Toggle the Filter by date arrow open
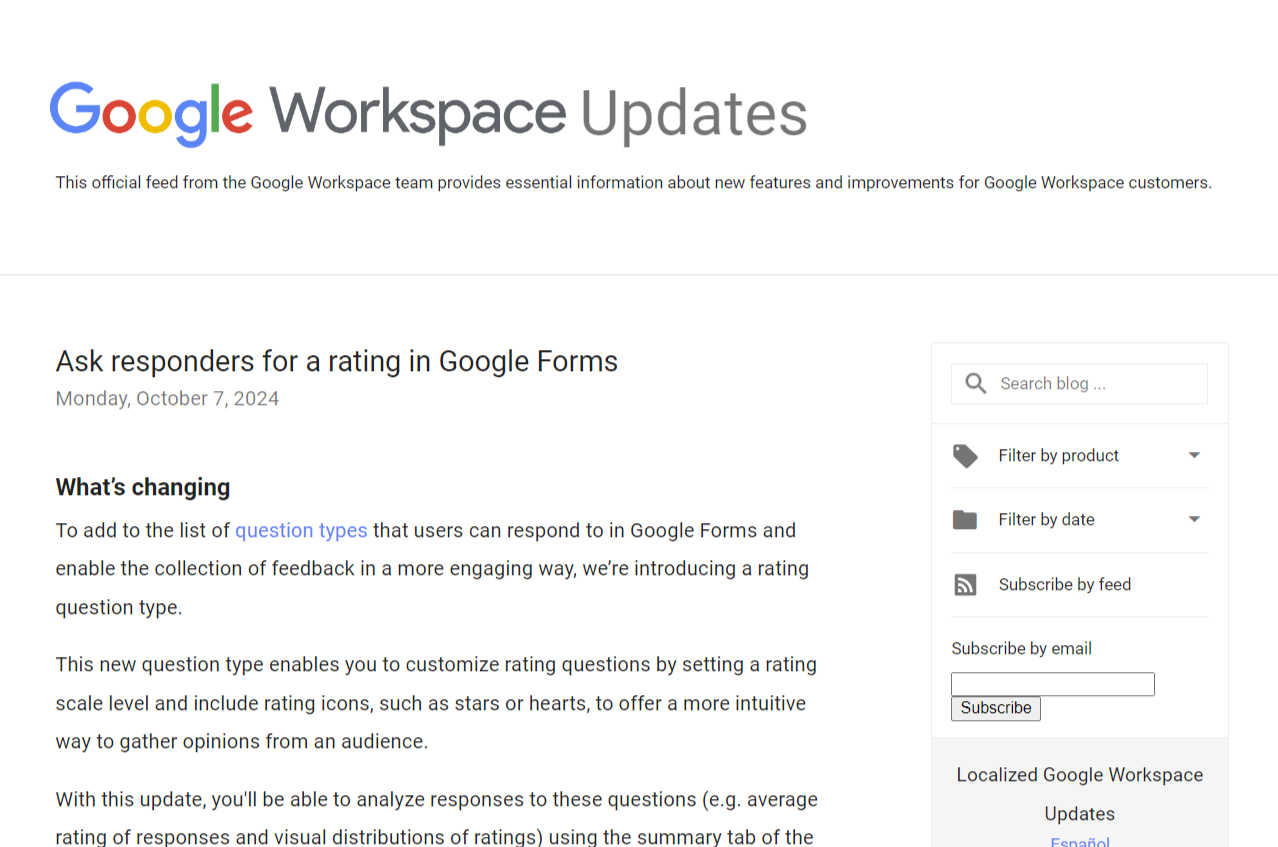 click(1194, 519)
